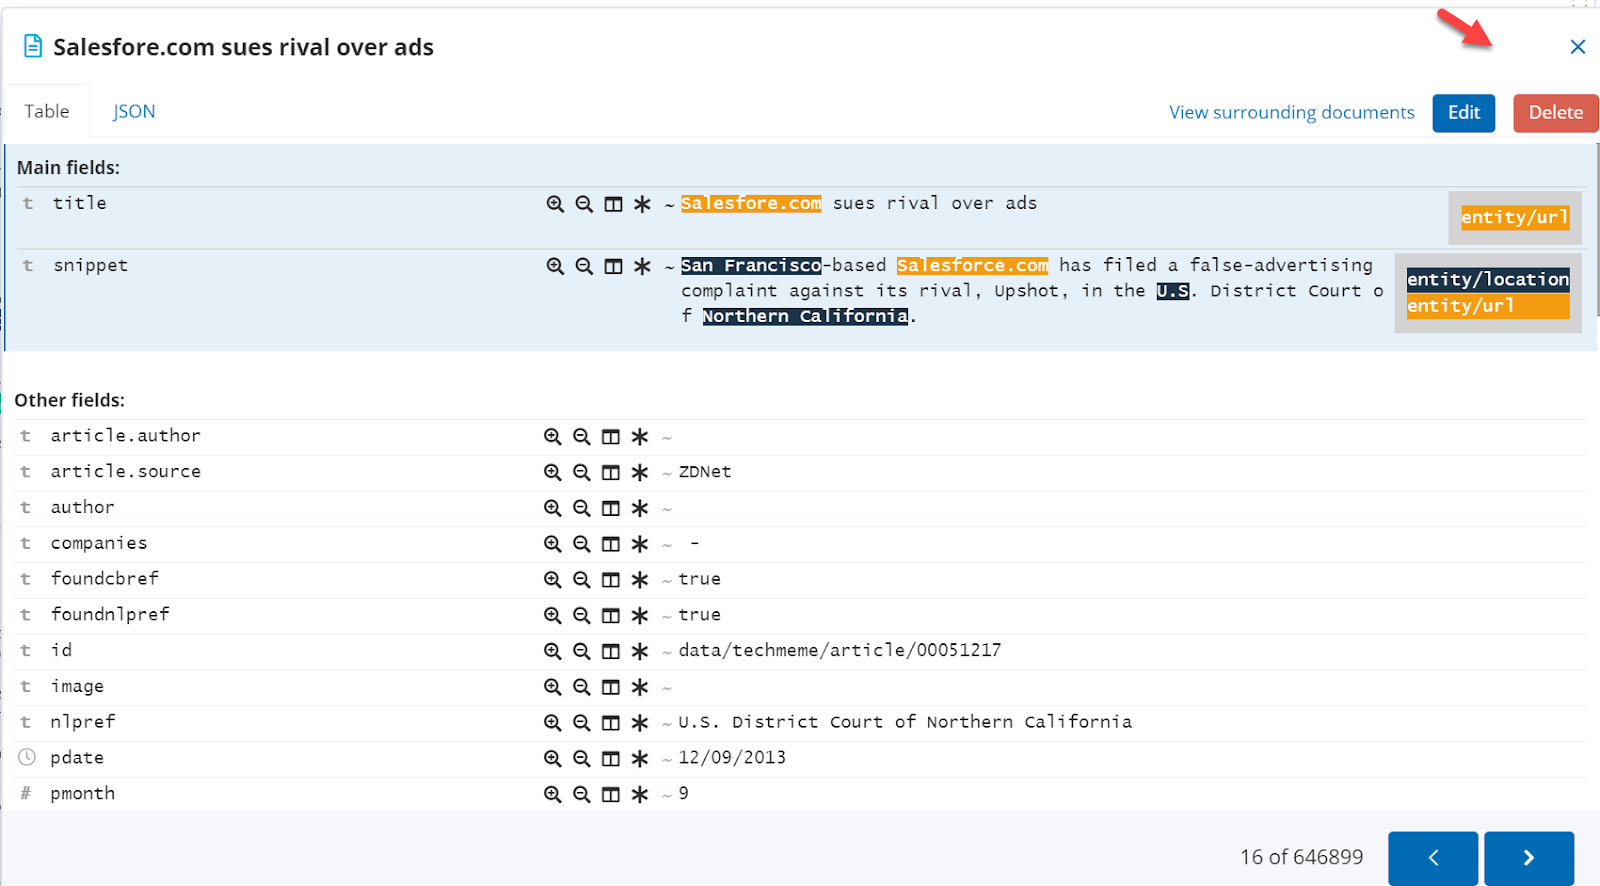The image size is (1600, 886).
Task: Click highlighted Salesfore.com in title value
Action: pyautogui.click(x=751, y=203)
